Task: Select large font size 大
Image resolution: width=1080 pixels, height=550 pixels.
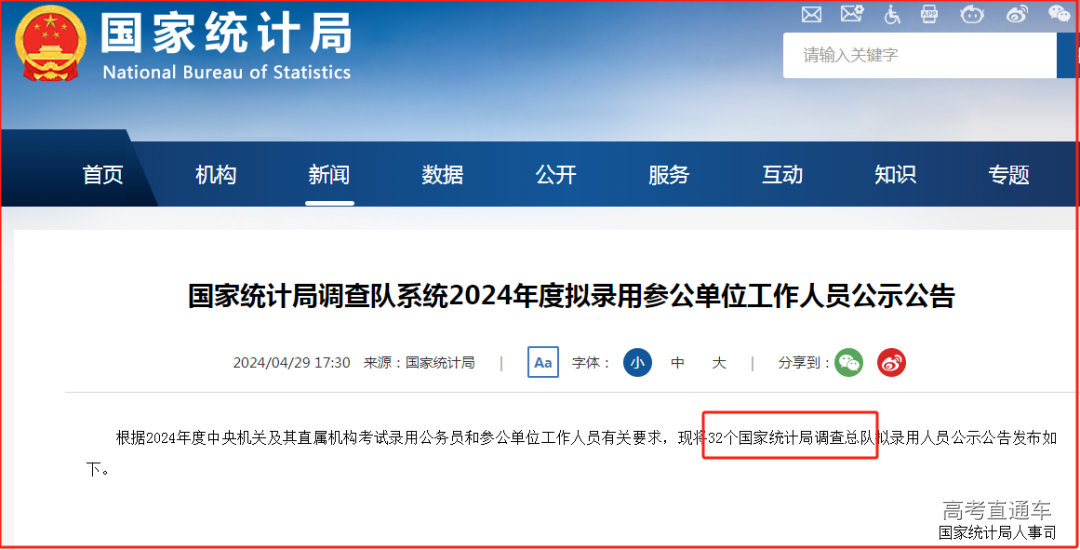Action: [719, 363]
